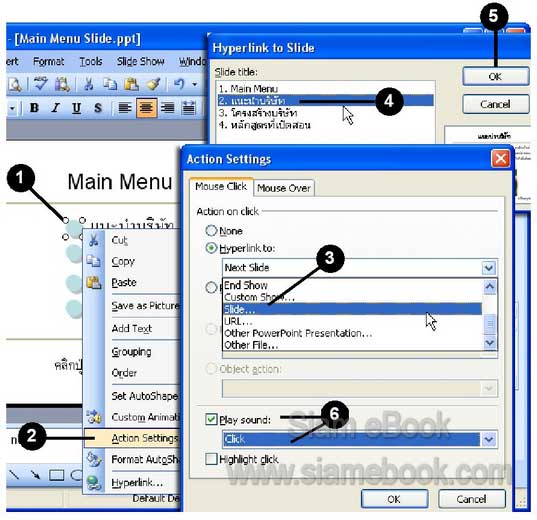This screenshot has height=520, width=537.
Task: Switch to the Mouse Over tab
Action: 284,188
